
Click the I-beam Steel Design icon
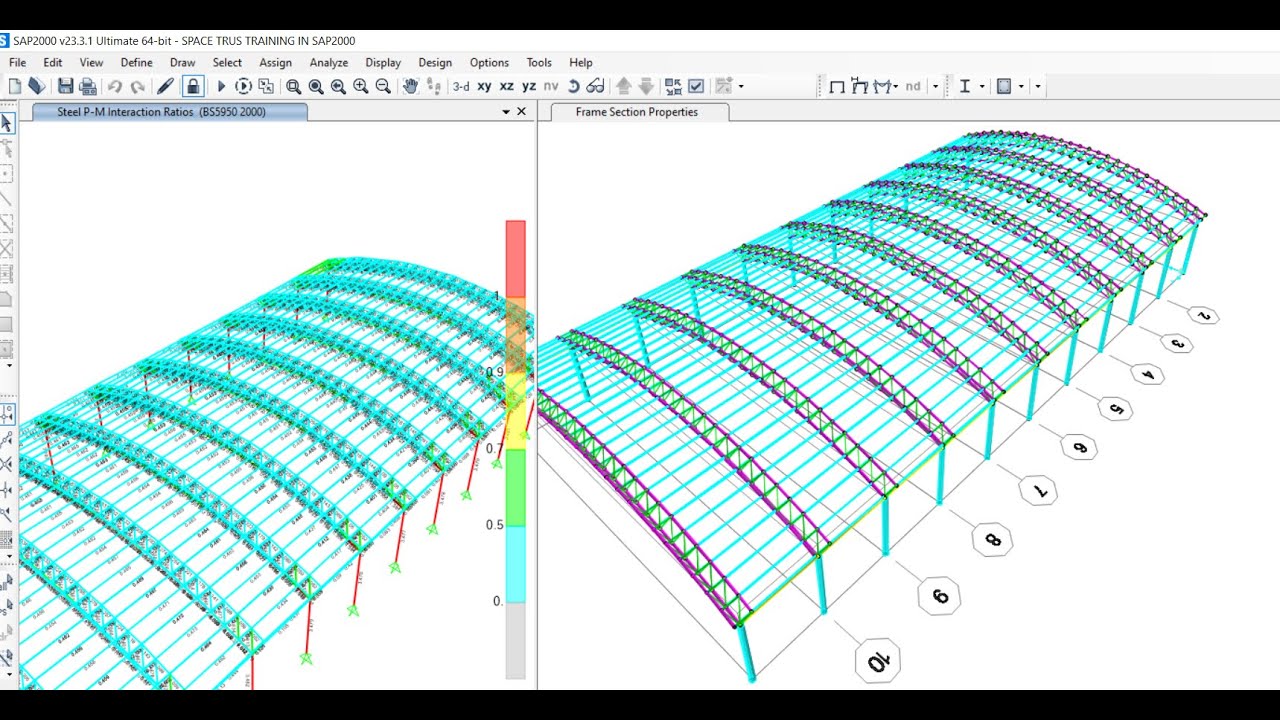[x=964, y=86]
